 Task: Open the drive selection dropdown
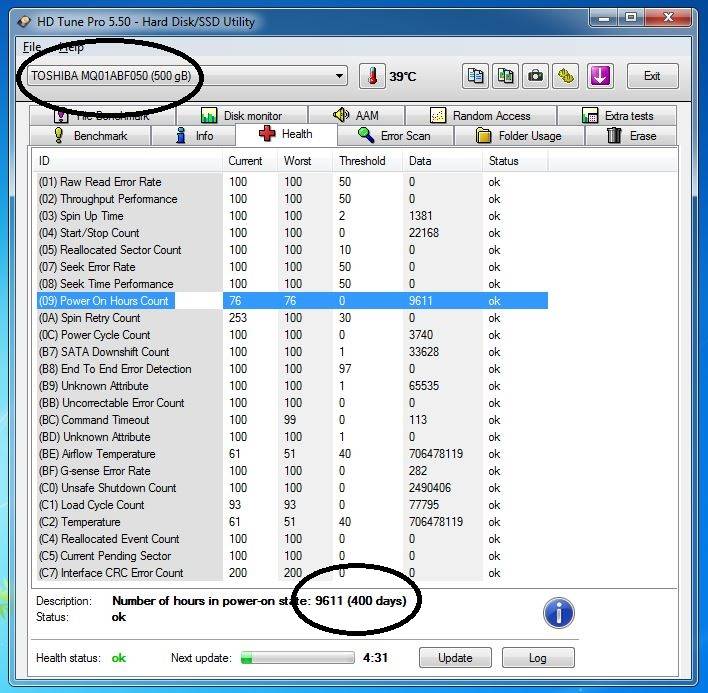tap(187, 76)
